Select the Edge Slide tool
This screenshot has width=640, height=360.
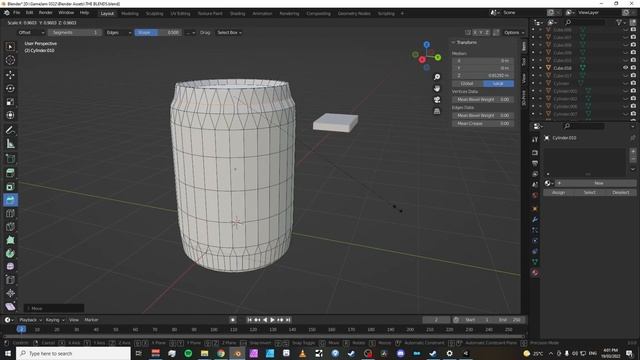10,280
